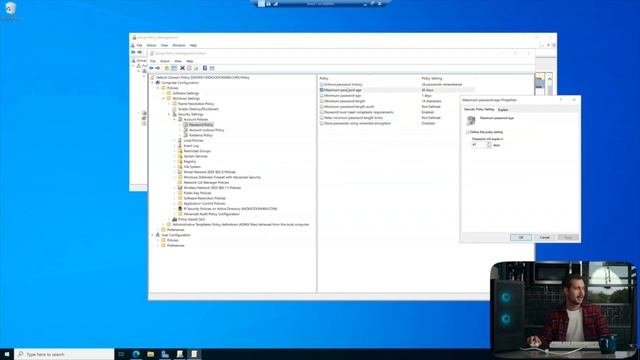The height and width of the screenshot is (360, 640).
Task: Click the Up one level toolbar icon
Action: pos(167,68)
